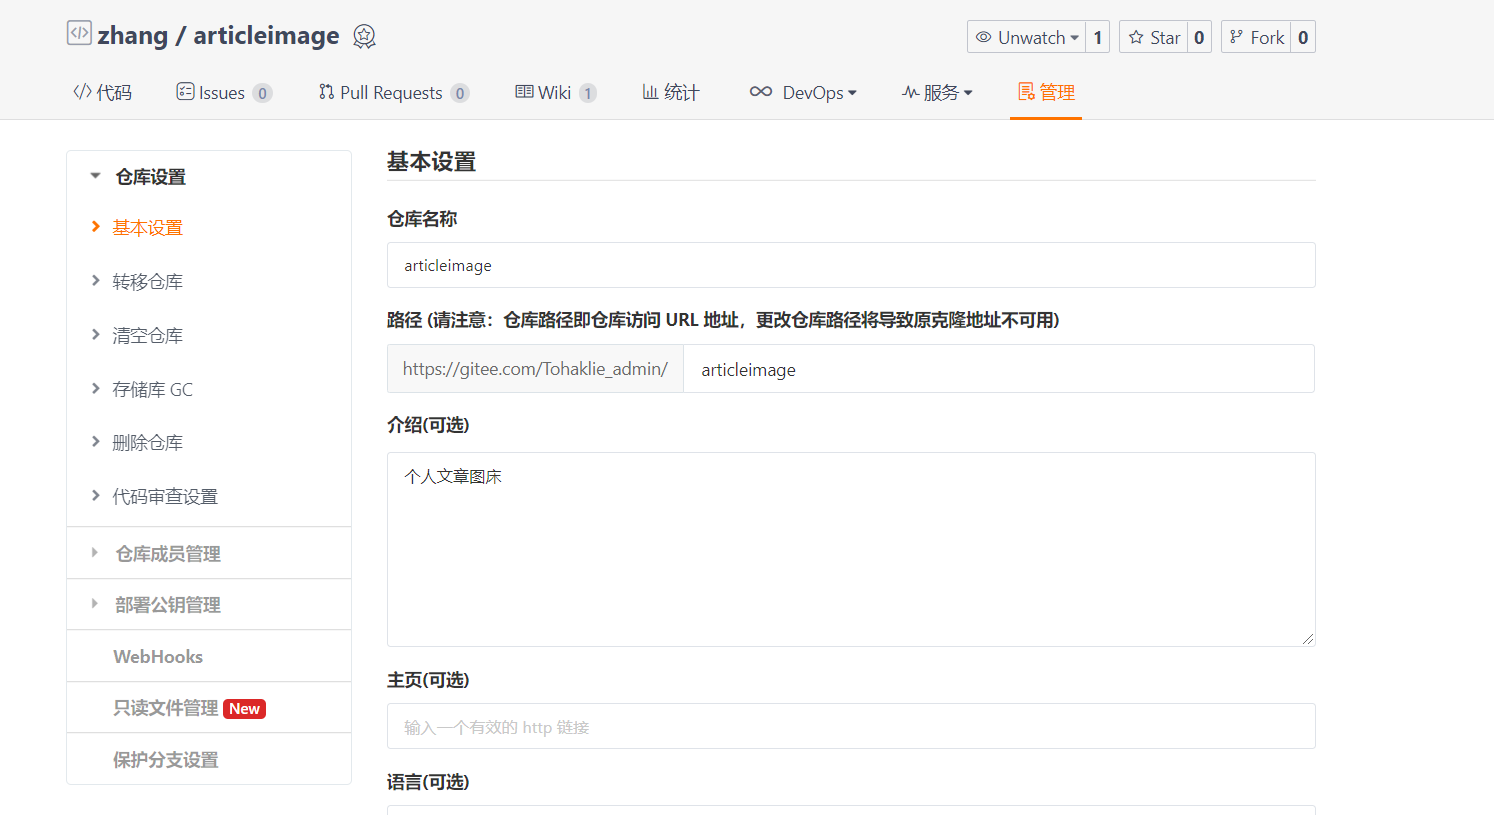Click the articleimage repository title link
This screenshot has width=1494, height=815.
point(266,36)
